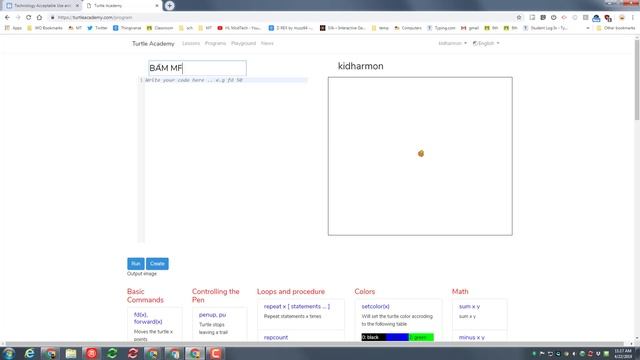Click the page vertical scrollbar
Screen dimensions: 640x360
[x=637, y=79]
